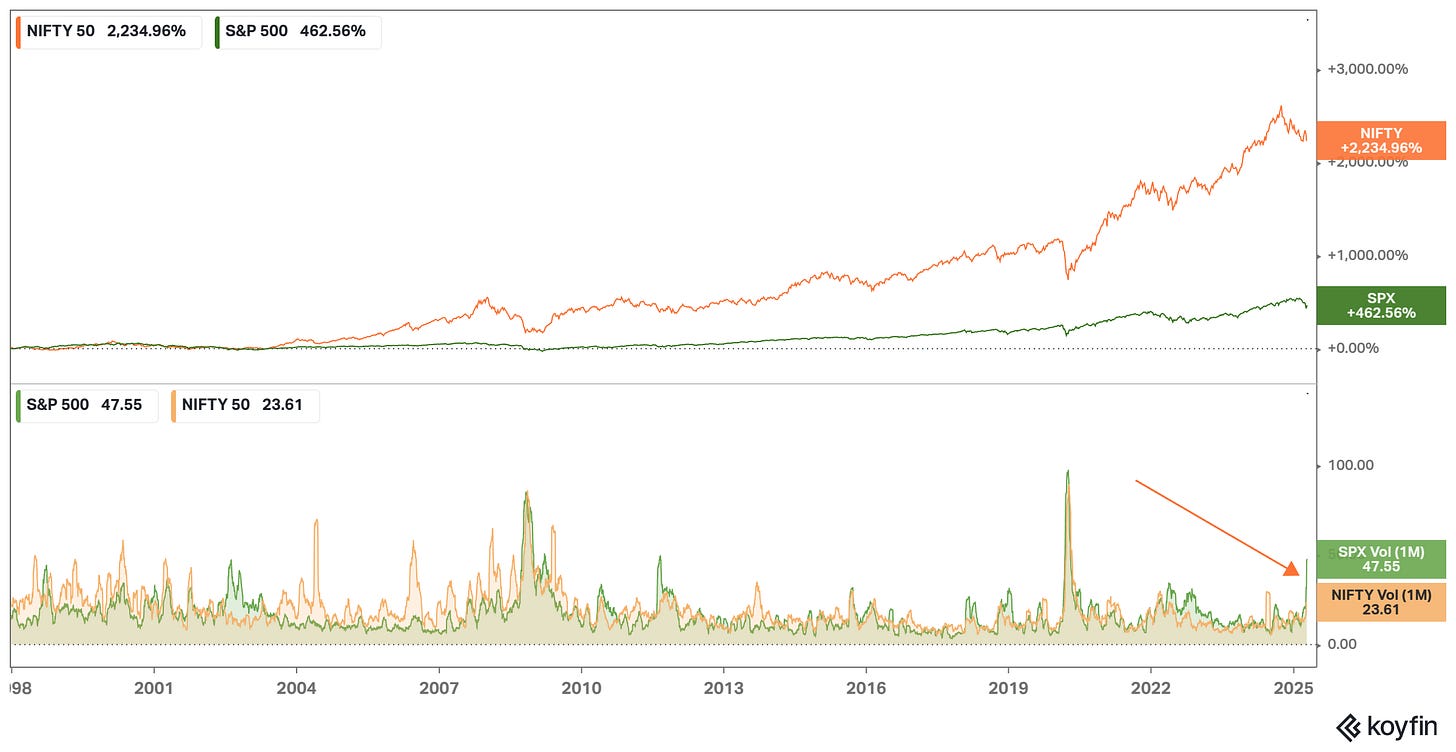Click the orange NIFTY +2,234.96% price tag
The width and height of the screenshot is (1456, 752).
pos(1381,141)
